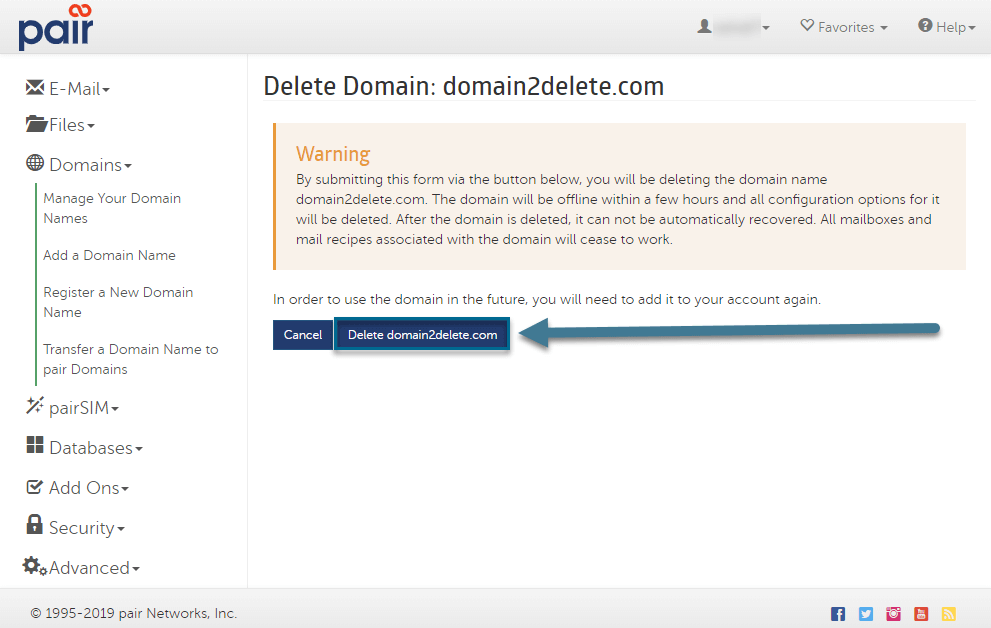
Task: Open the YouTube footer icon
Action: (921, 614)
